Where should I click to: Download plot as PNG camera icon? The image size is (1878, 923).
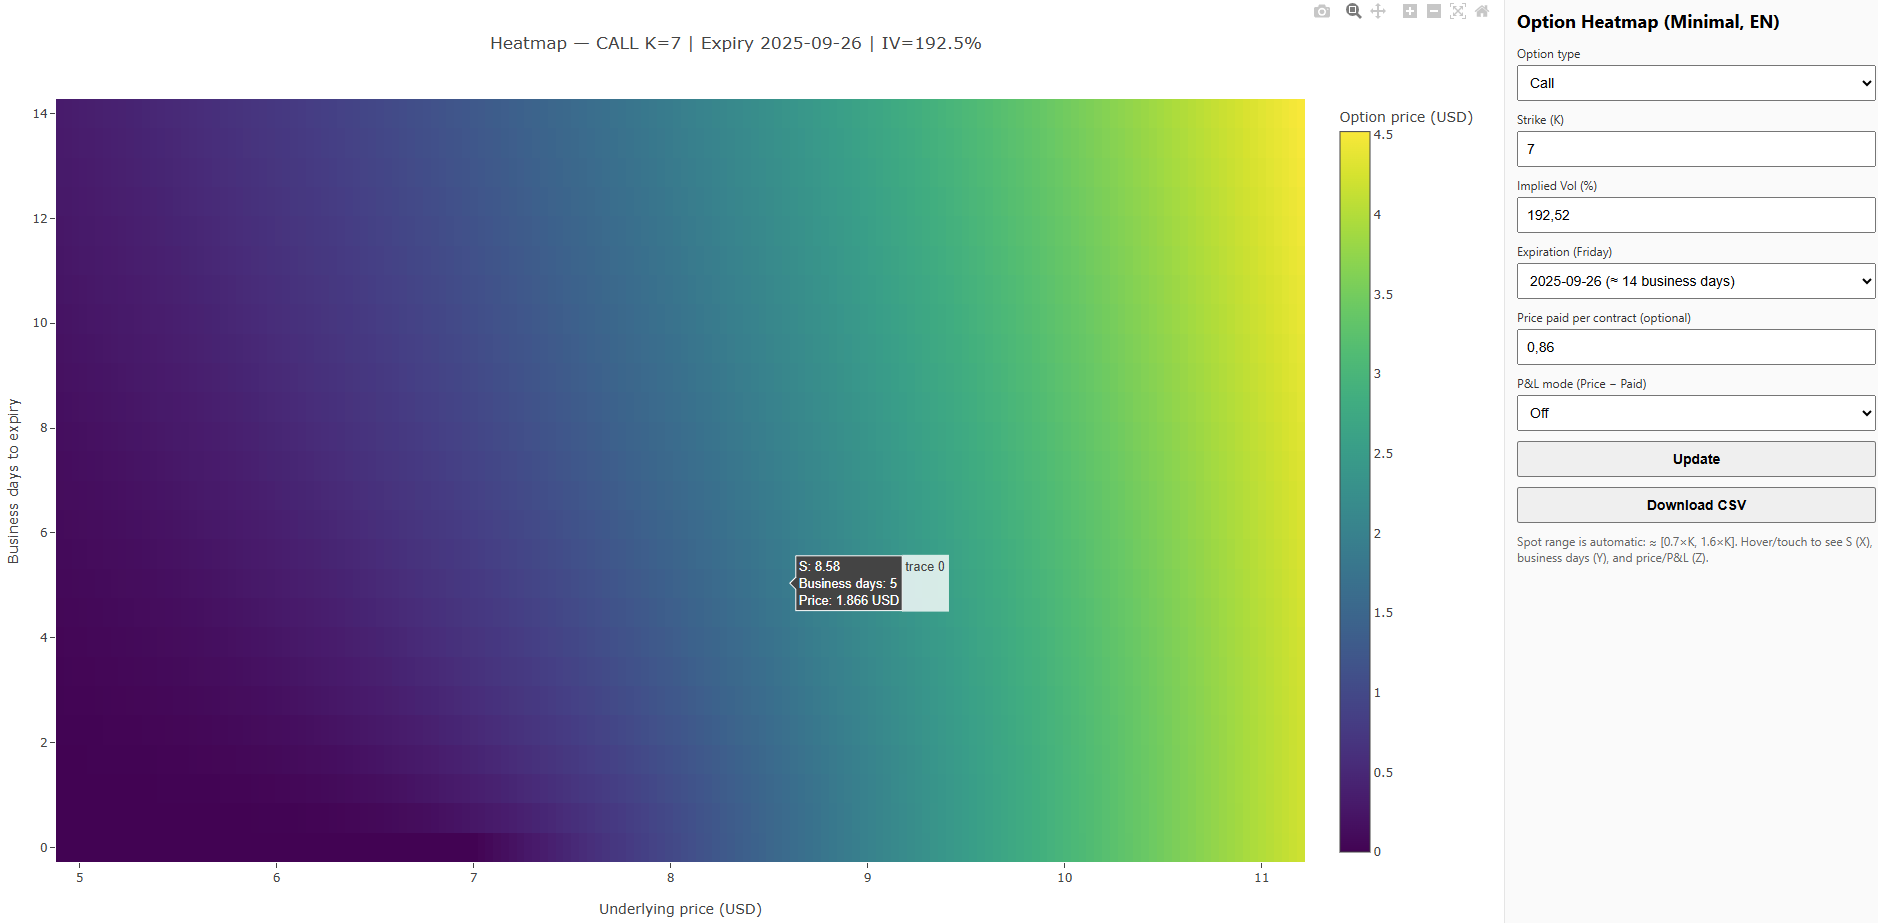pos(1322,11)
